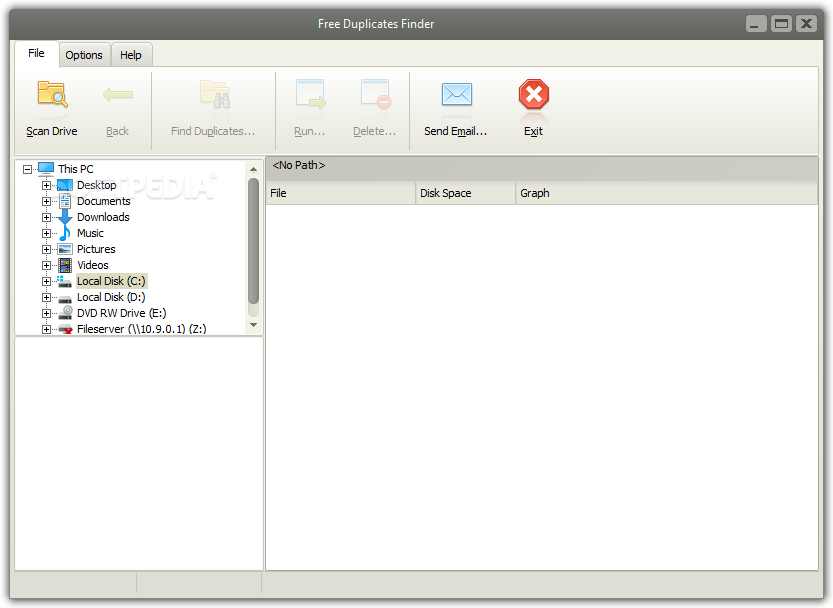Collapse the This PC tree node

28,170
